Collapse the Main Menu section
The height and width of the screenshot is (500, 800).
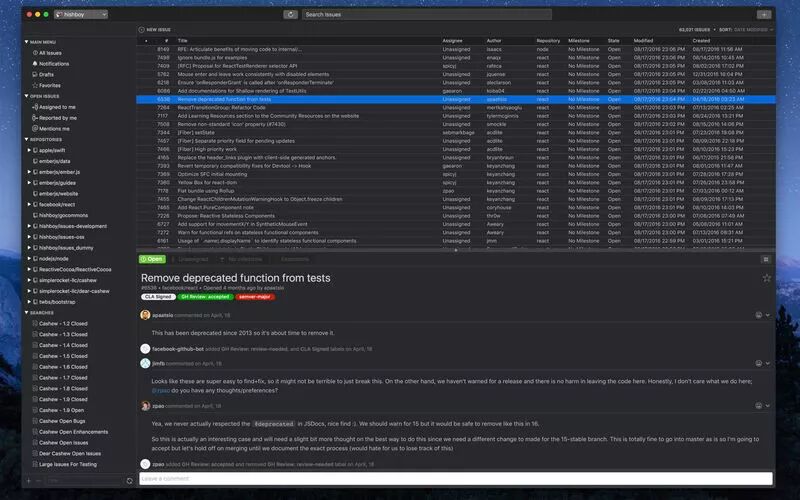[27, 42]
